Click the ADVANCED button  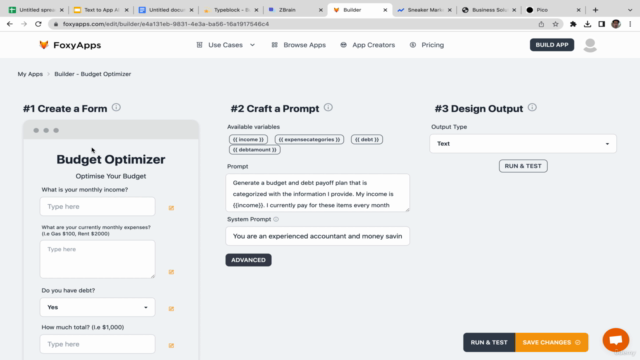pyautogui.click(x=248, y=260)
